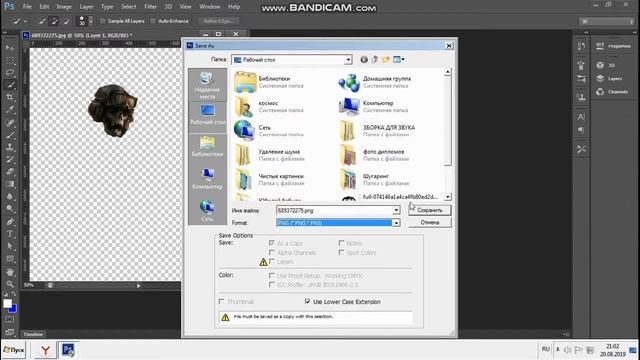Select the Lasso tool

pos(10,73)
